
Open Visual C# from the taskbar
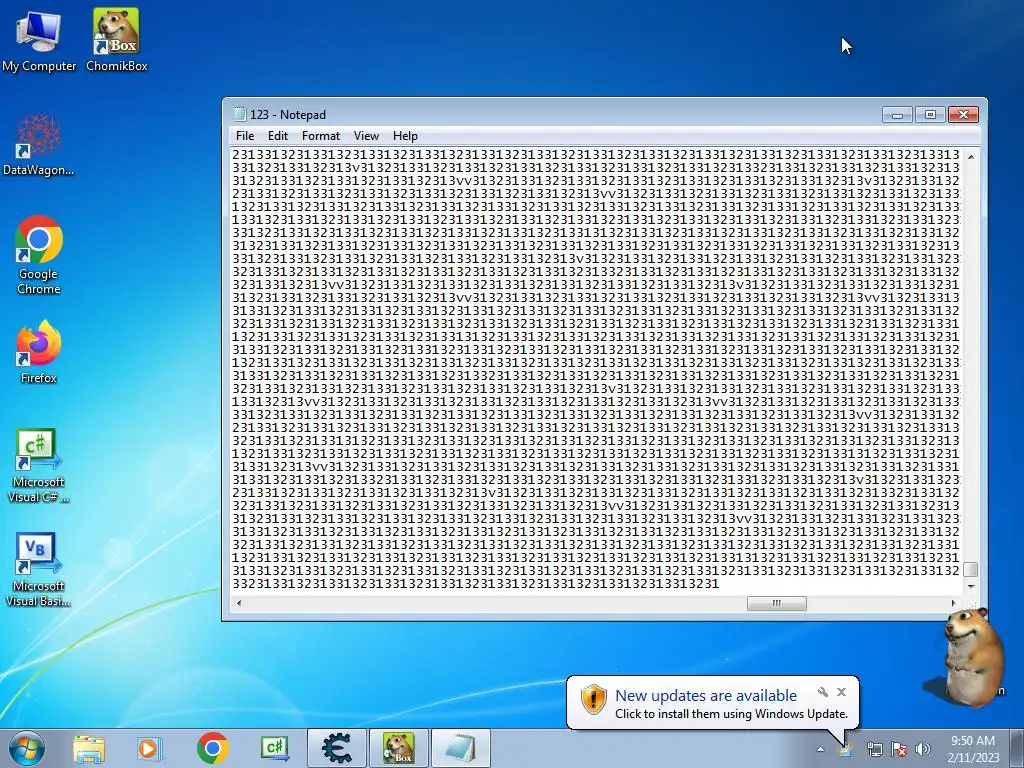coord(275,748)
